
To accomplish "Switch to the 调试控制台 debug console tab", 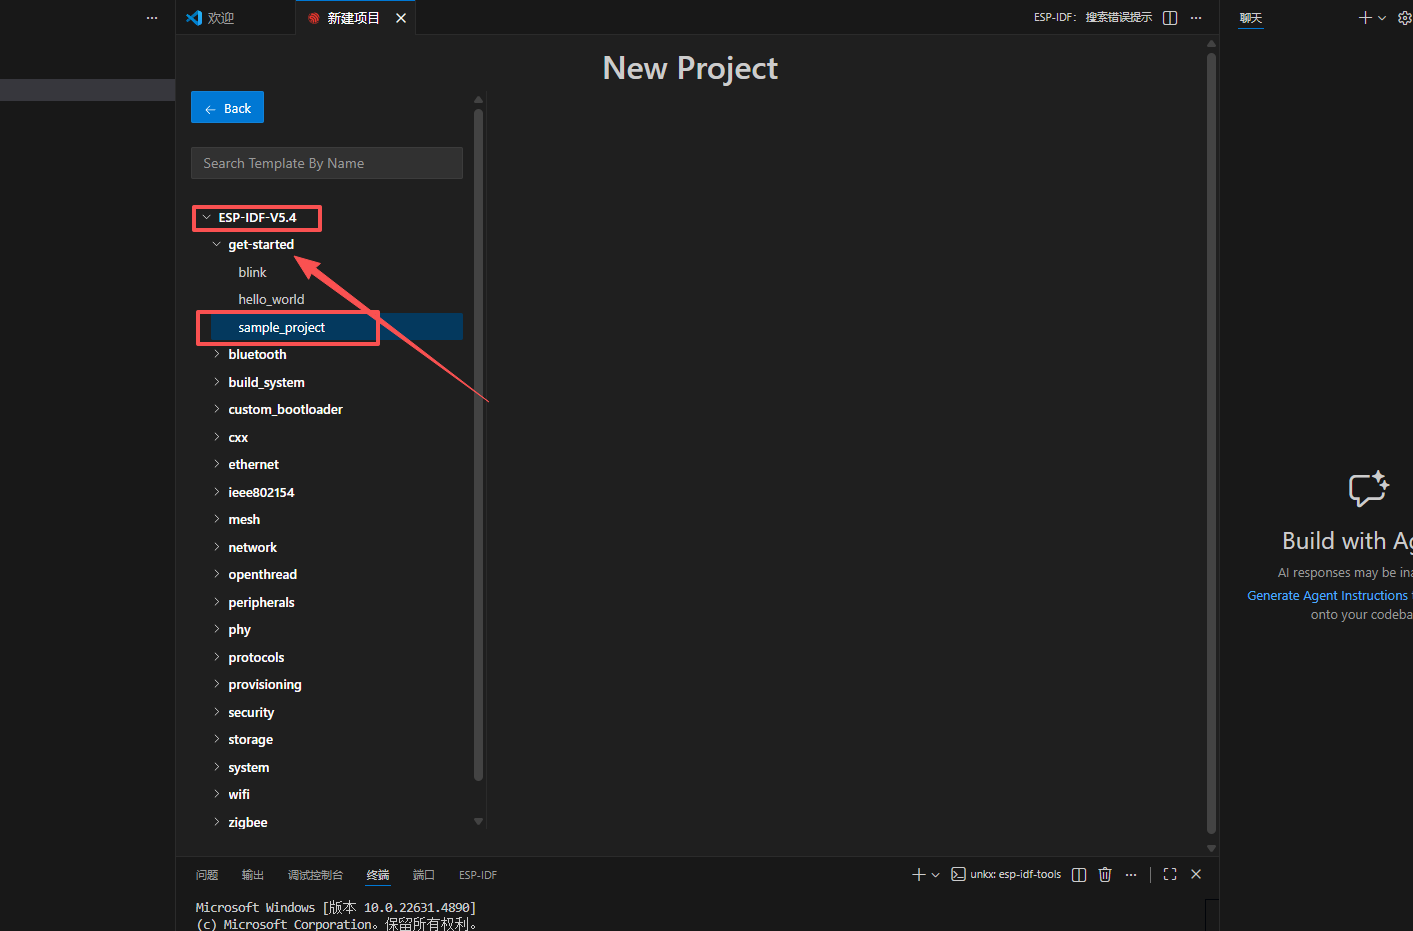I will pos(315,875).
